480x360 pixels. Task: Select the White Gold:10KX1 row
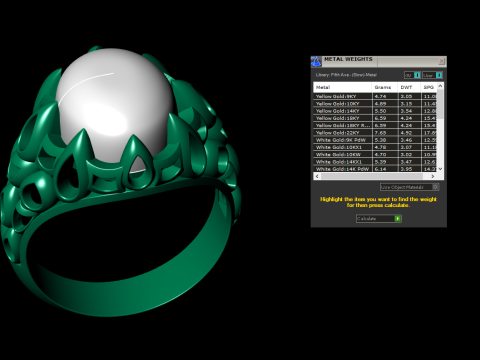pos(375,147)
